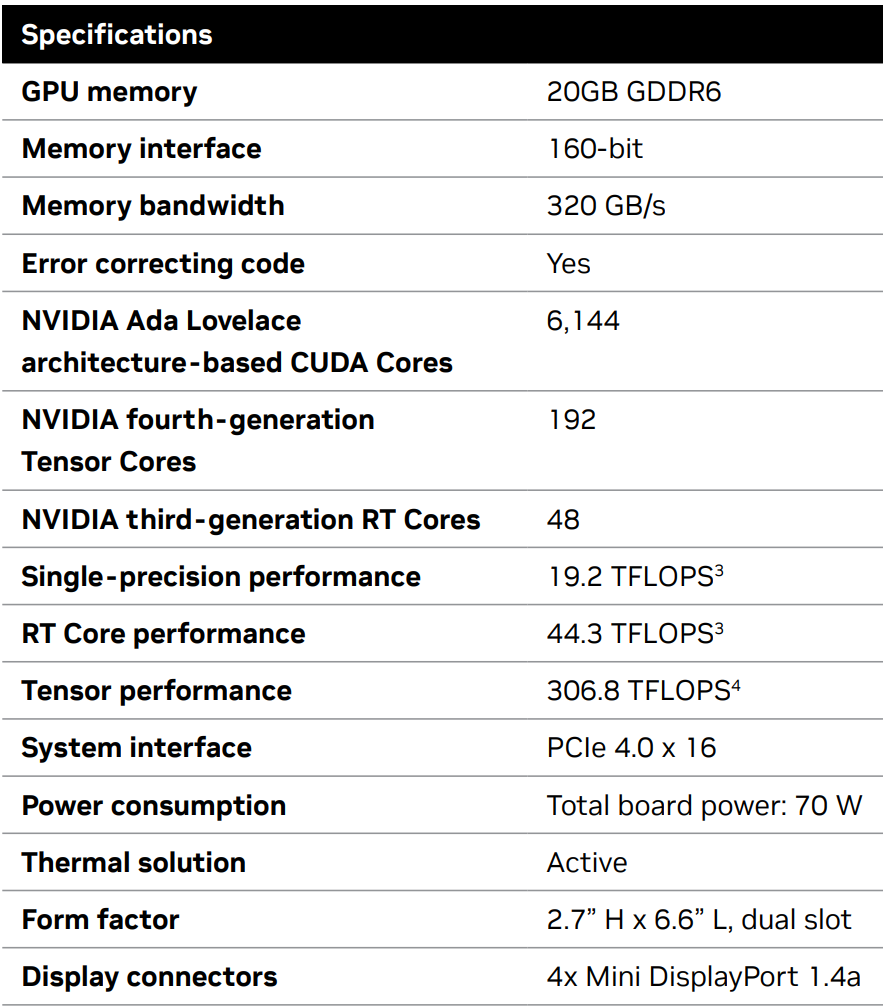The height and width of the screenshot is (1006, 883).
Task: Click the Specifications table header
Action: pyautogui.click(x=117, y=35)
